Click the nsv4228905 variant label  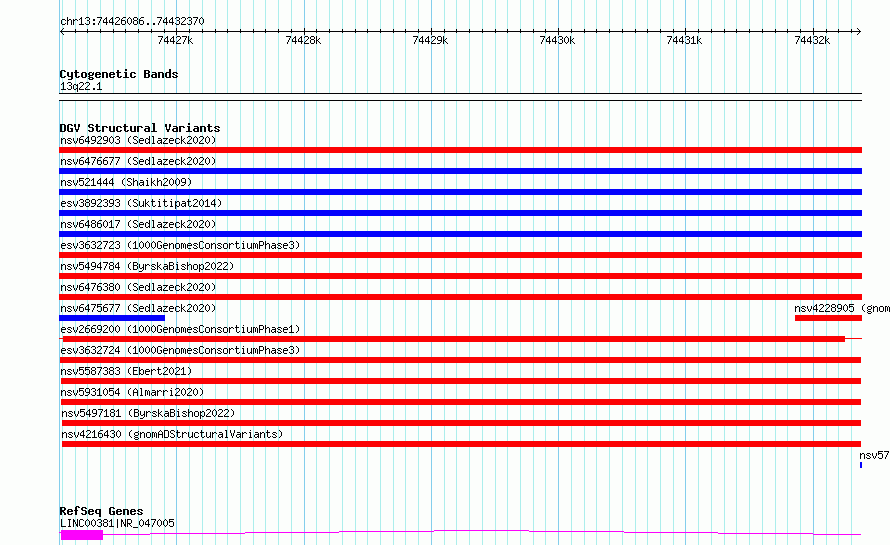tap(842, 308)
